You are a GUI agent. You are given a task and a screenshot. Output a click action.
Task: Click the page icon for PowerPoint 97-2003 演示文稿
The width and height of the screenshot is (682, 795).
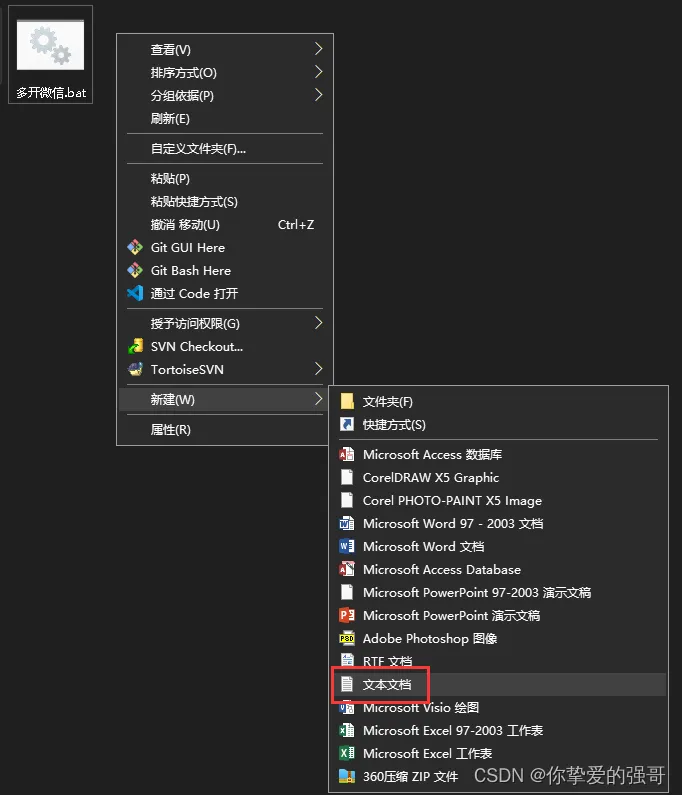[x=347, y=592]
